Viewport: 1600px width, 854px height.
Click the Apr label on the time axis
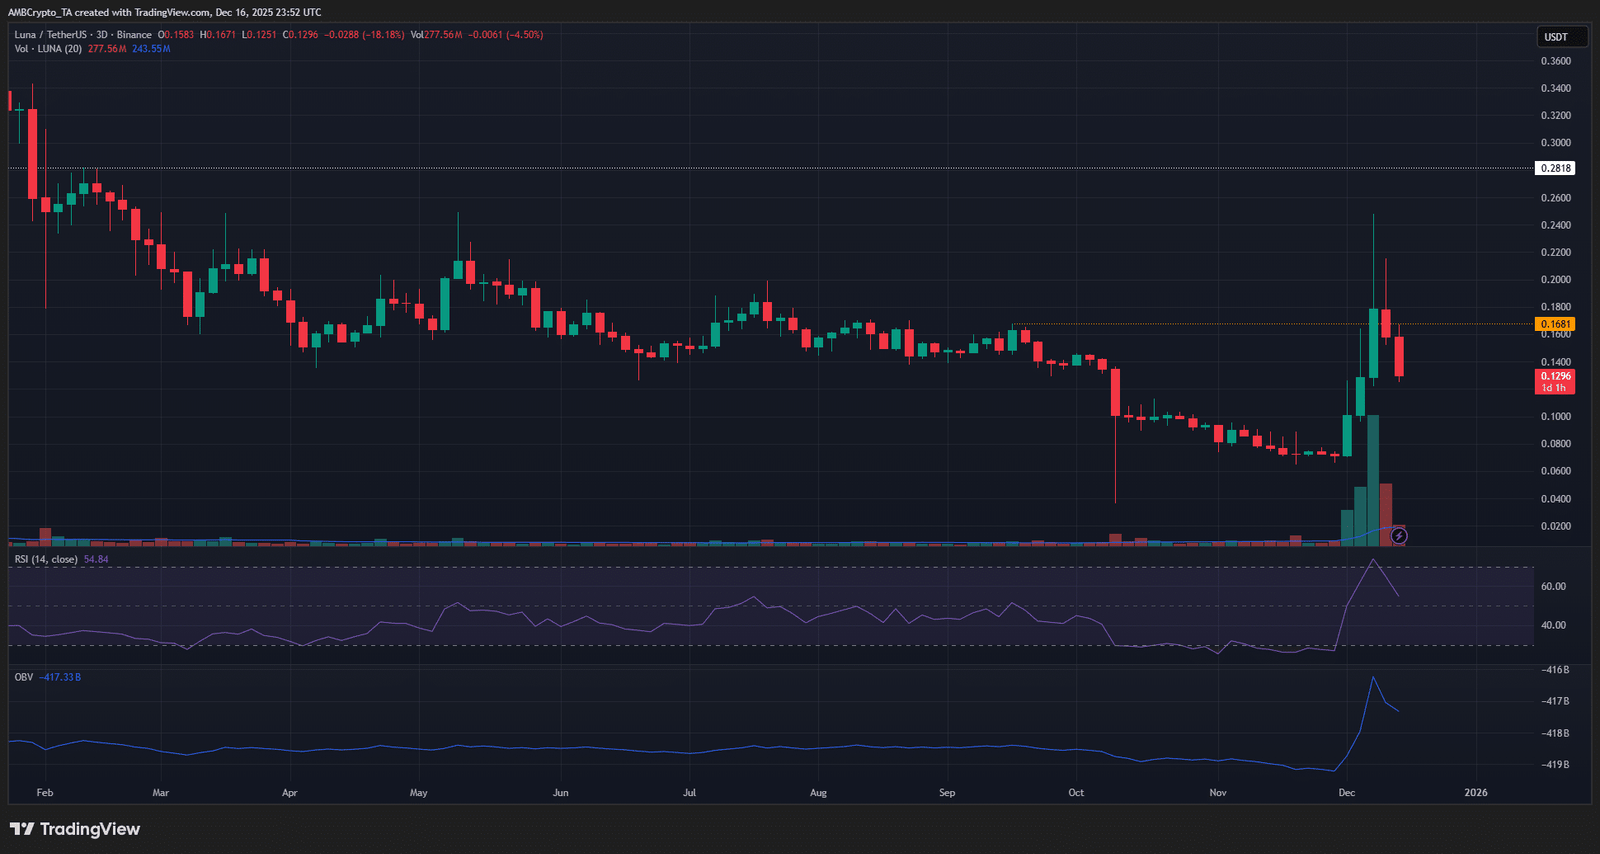point(290,793)
